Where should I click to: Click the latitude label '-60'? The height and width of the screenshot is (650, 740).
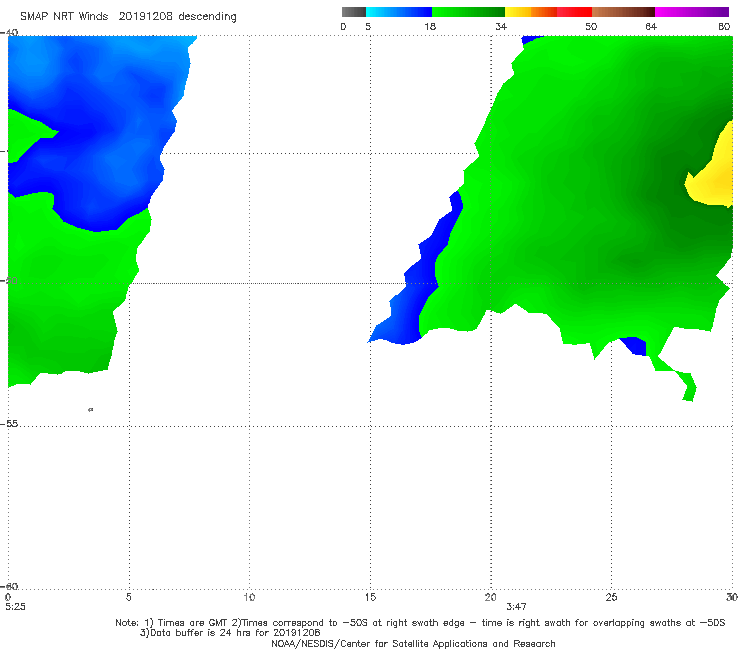point(9,586)
